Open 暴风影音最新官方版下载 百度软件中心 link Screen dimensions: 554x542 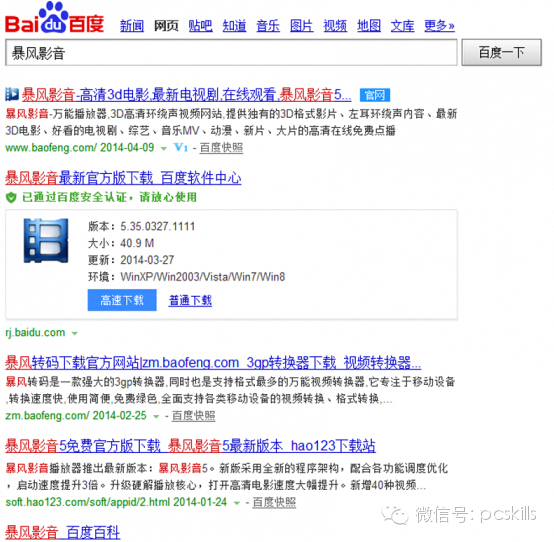click(123, 178)
